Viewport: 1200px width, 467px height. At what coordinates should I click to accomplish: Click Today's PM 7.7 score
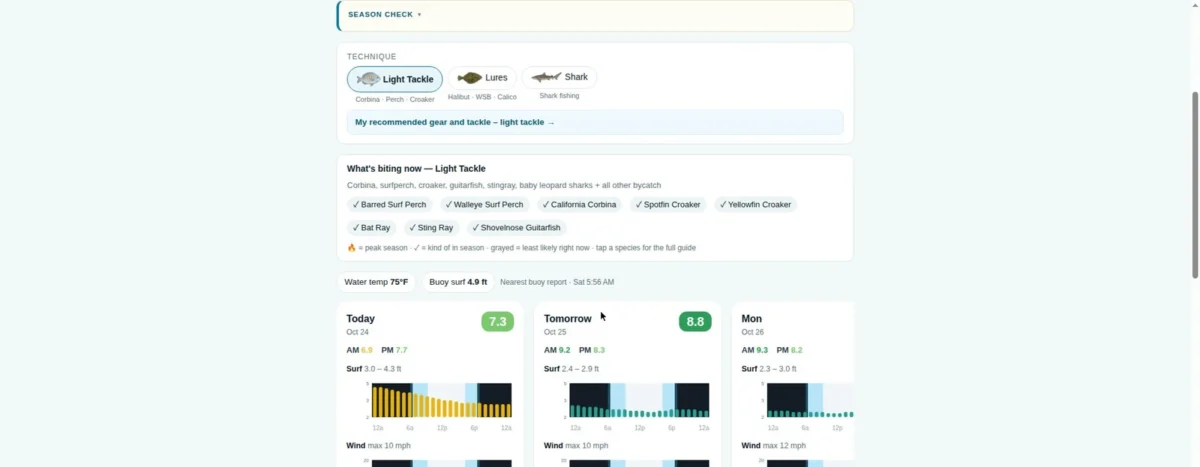(x=395, y=350)
